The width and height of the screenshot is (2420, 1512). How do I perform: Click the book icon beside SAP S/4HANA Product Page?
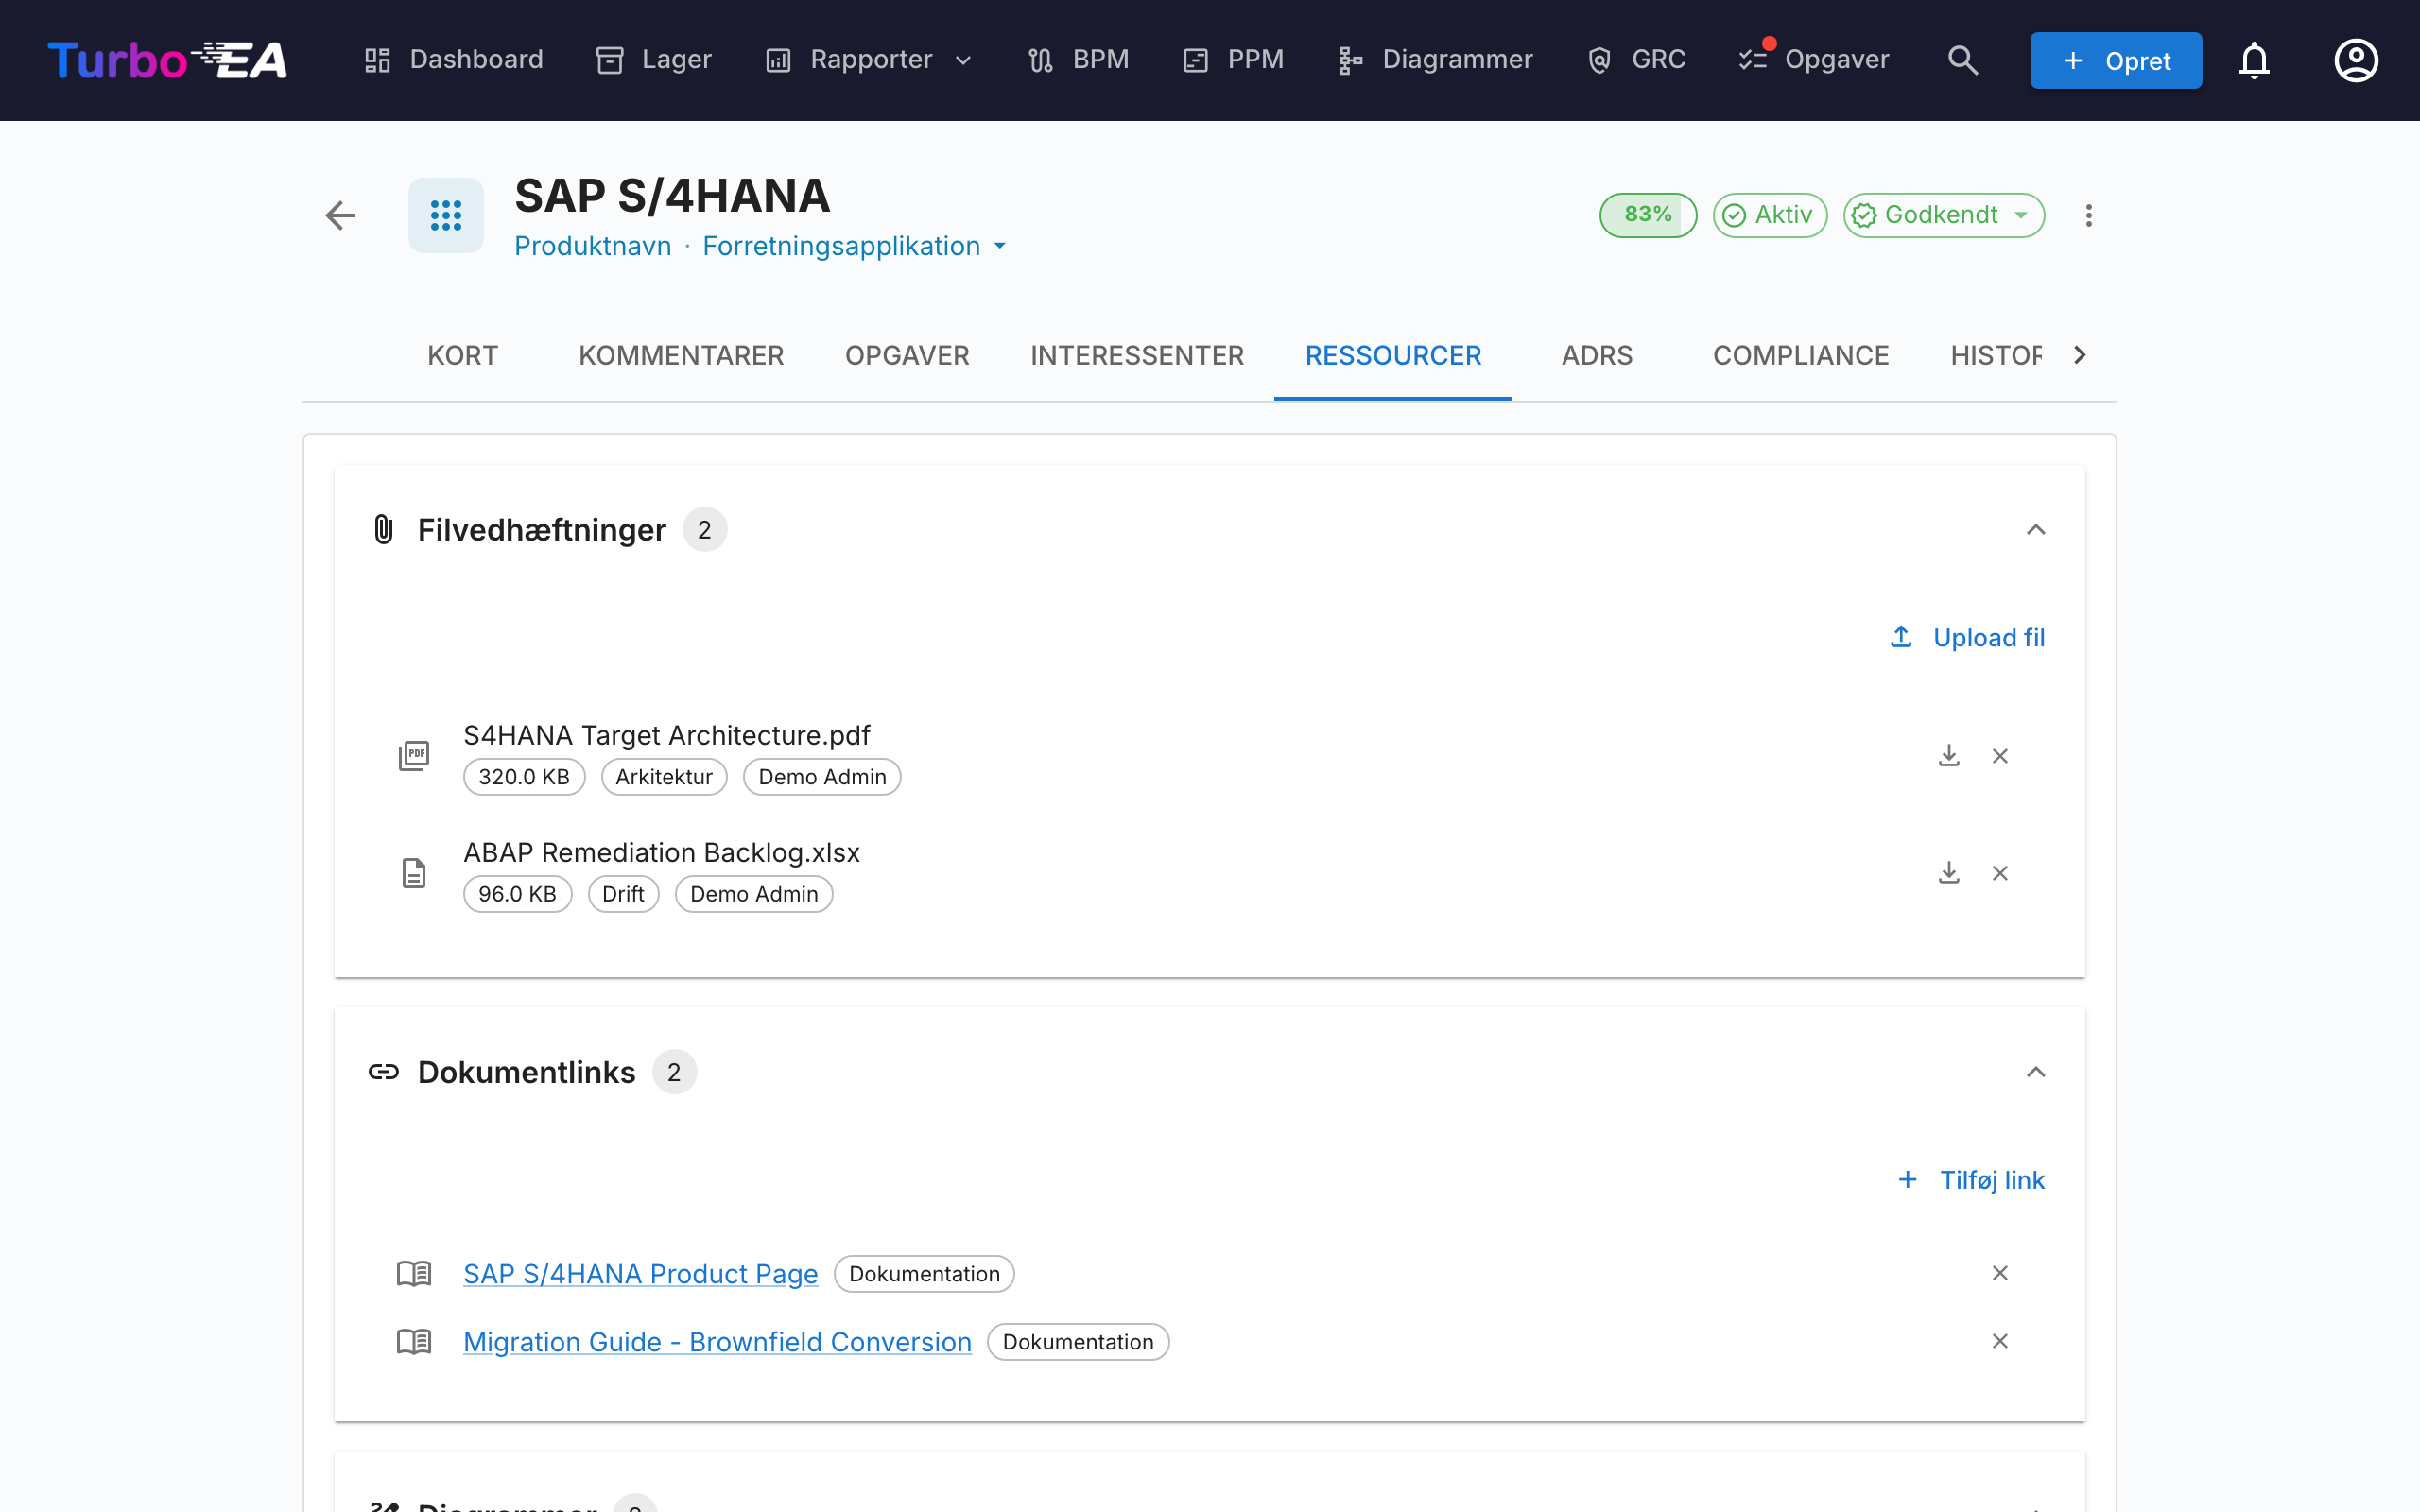414,1273
